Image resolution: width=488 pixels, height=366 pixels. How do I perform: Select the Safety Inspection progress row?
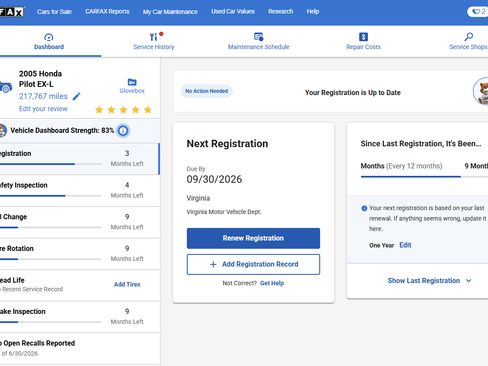pyautogui.click(x=80, y=190)
